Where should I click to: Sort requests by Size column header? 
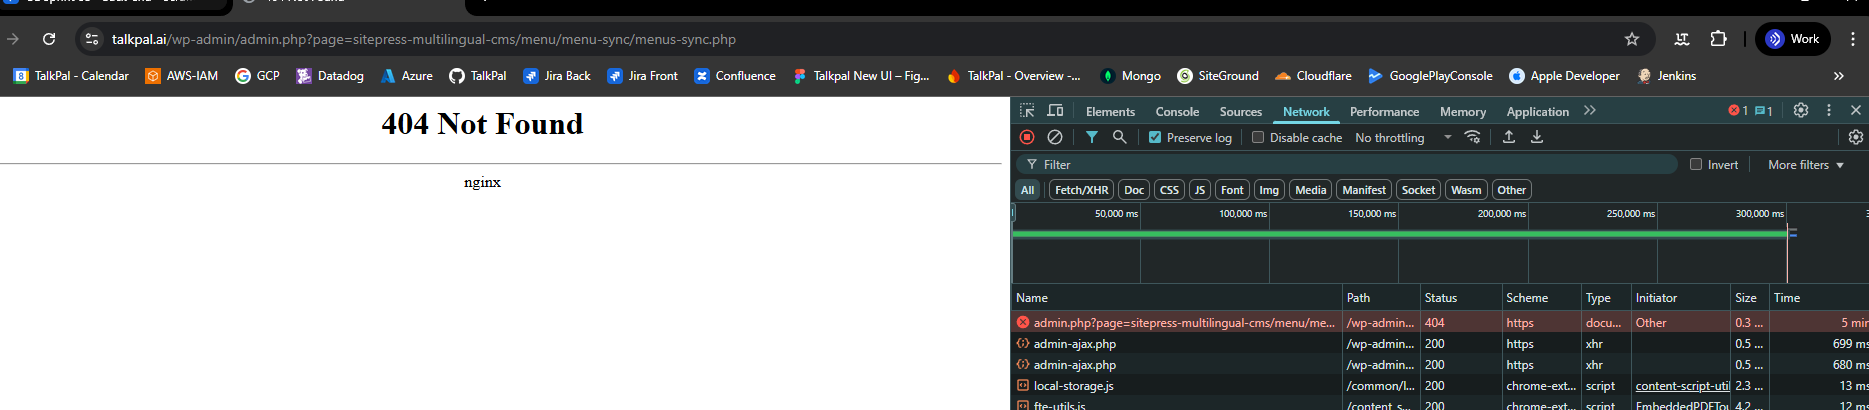pos(1750,298)
